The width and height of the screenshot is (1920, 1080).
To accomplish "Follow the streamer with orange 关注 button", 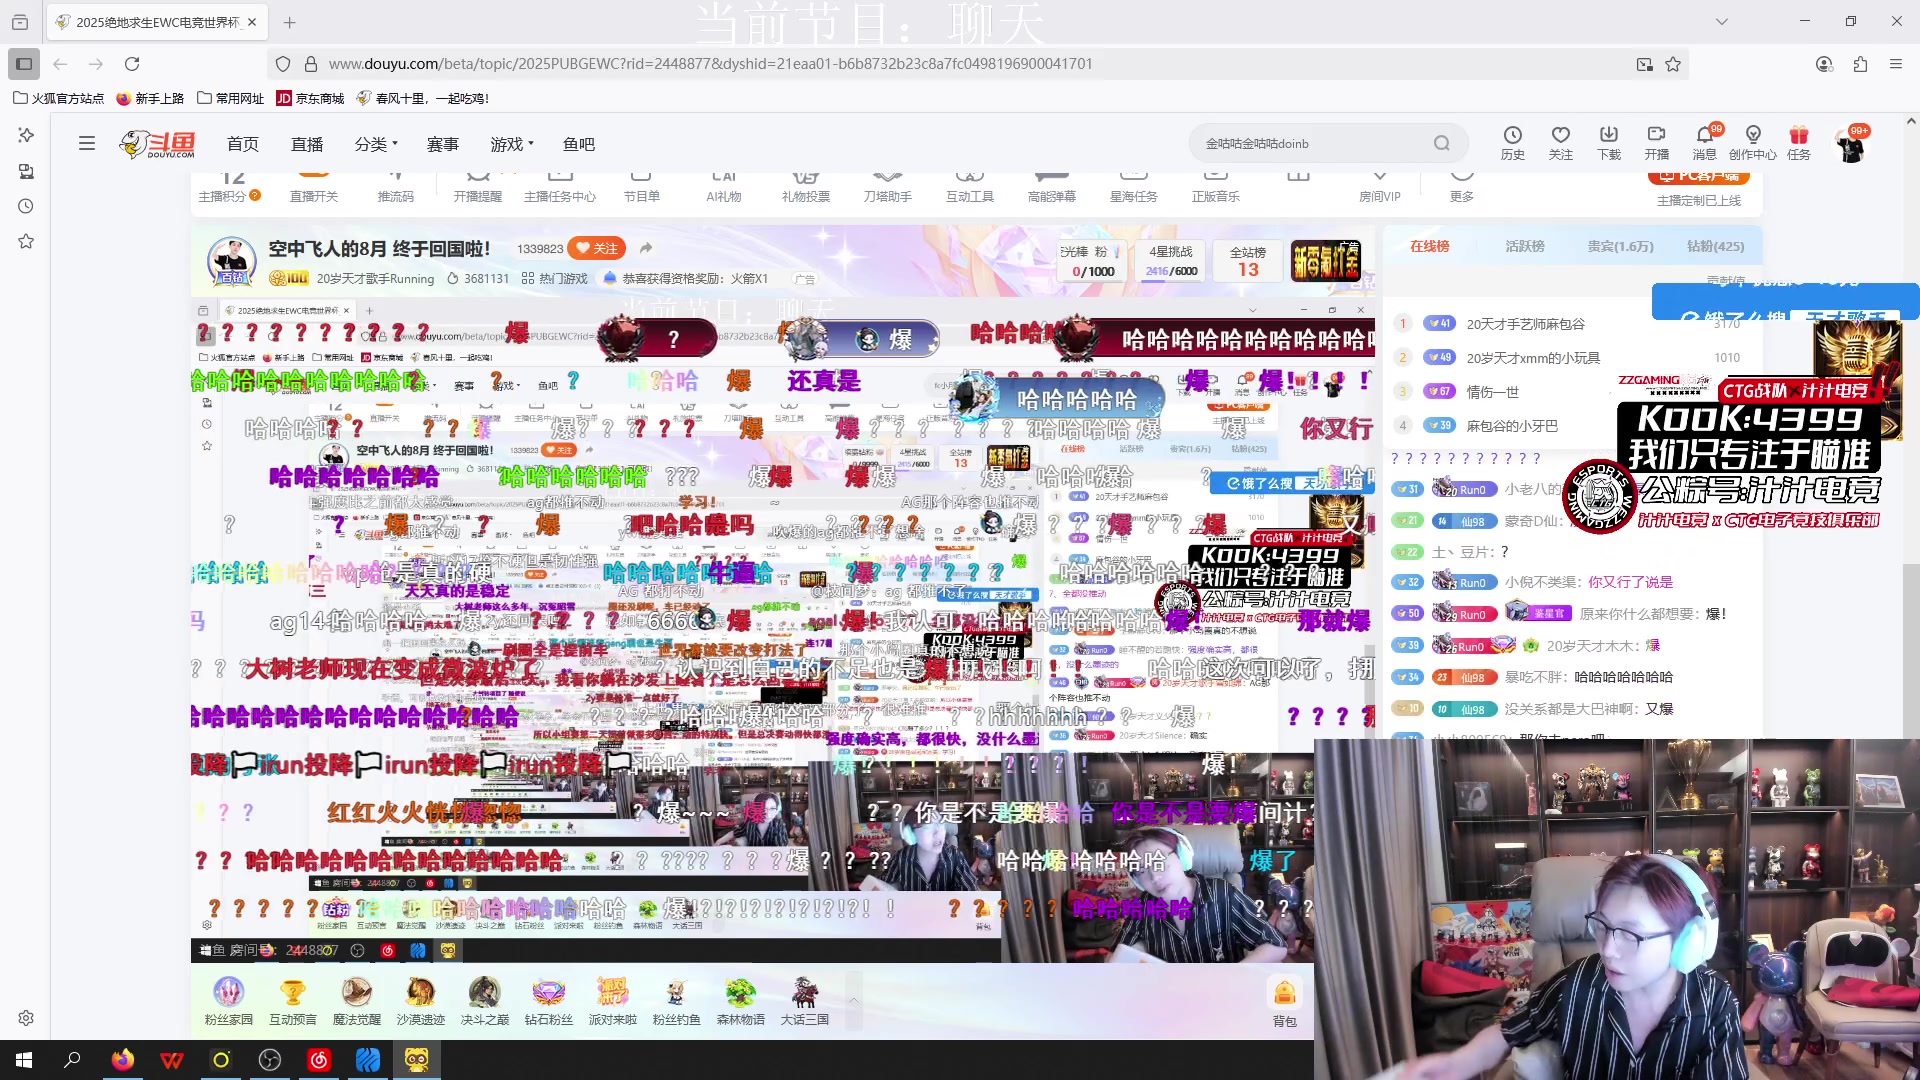I will coord(596,248).
